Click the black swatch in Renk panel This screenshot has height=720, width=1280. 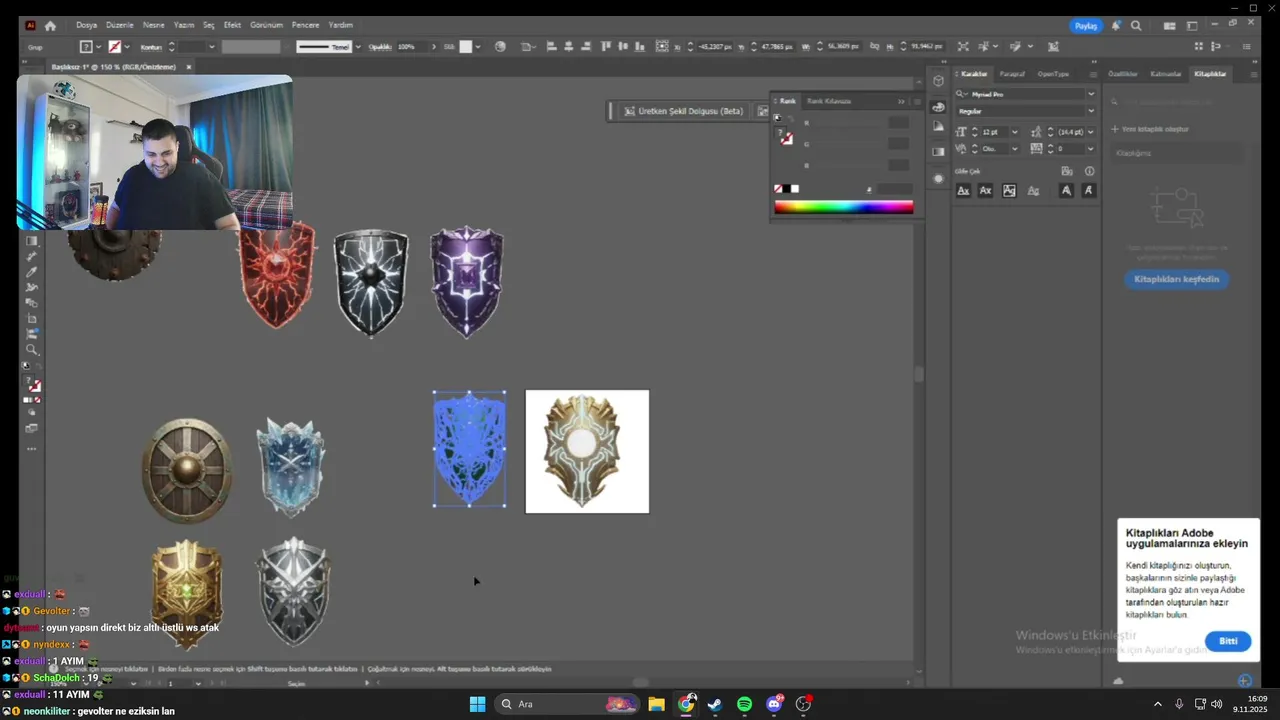click(787, 188)
